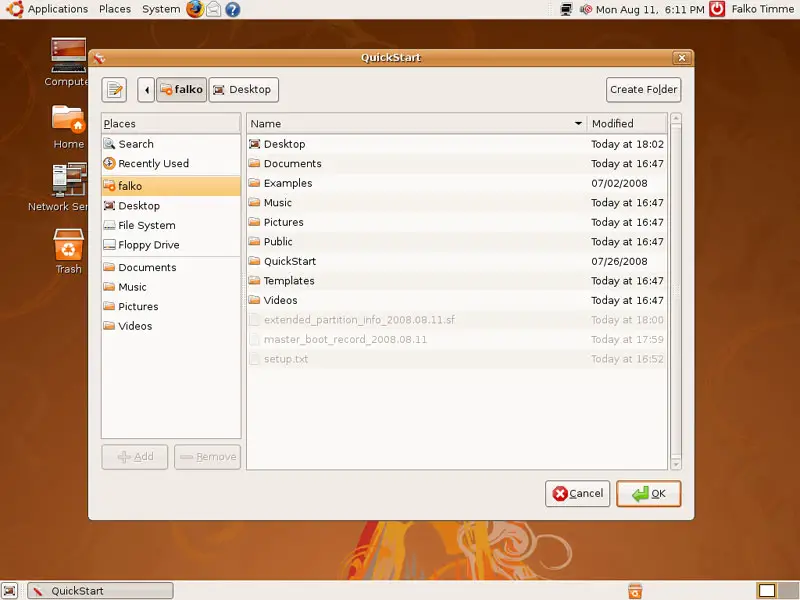Close the QuickStart dialog window
The width and height of the screenshot is (800, 600).
(682, 58)
